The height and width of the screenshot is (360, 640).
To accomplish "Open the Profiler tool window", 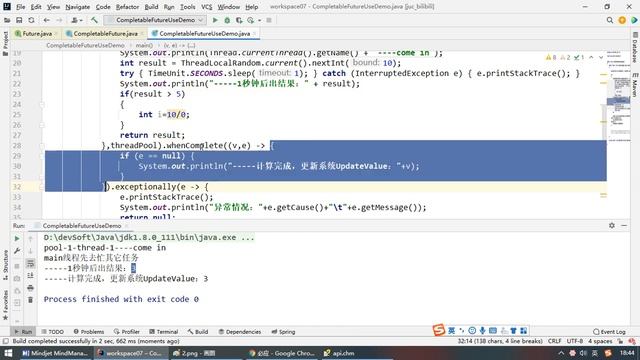I will pos(127,332).
